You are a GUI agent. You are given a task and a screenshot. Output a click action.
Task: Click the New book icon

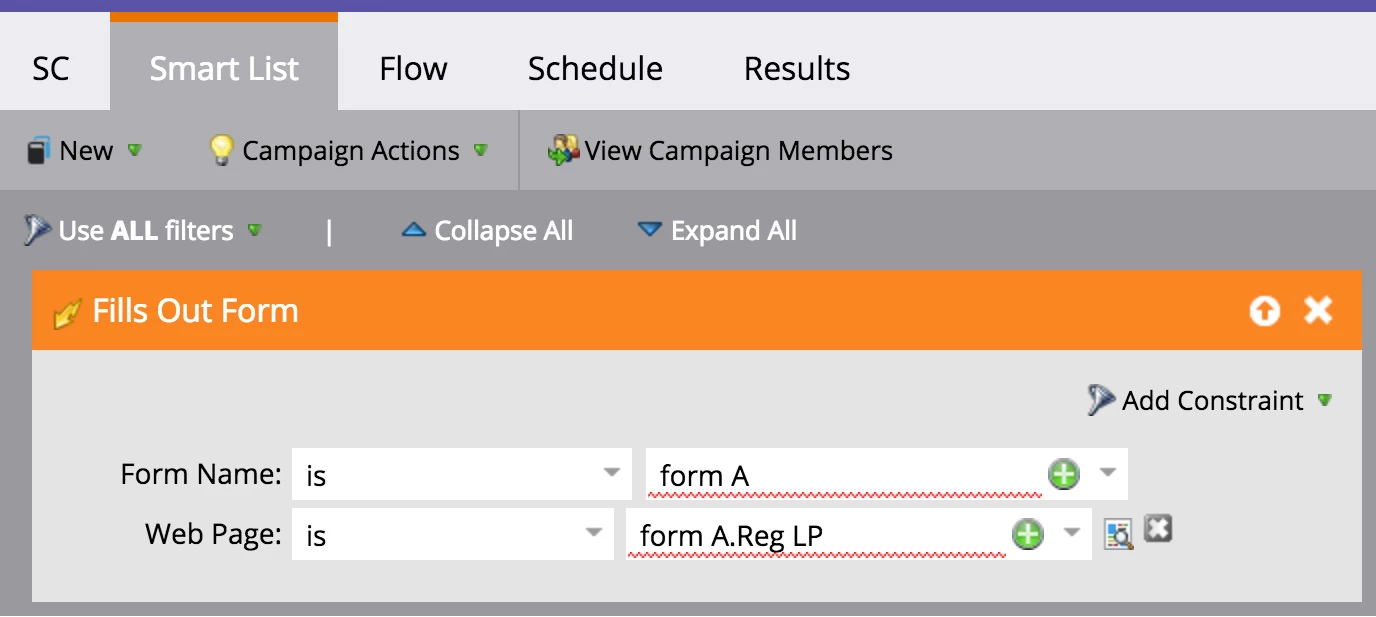[x=38, y=151]
